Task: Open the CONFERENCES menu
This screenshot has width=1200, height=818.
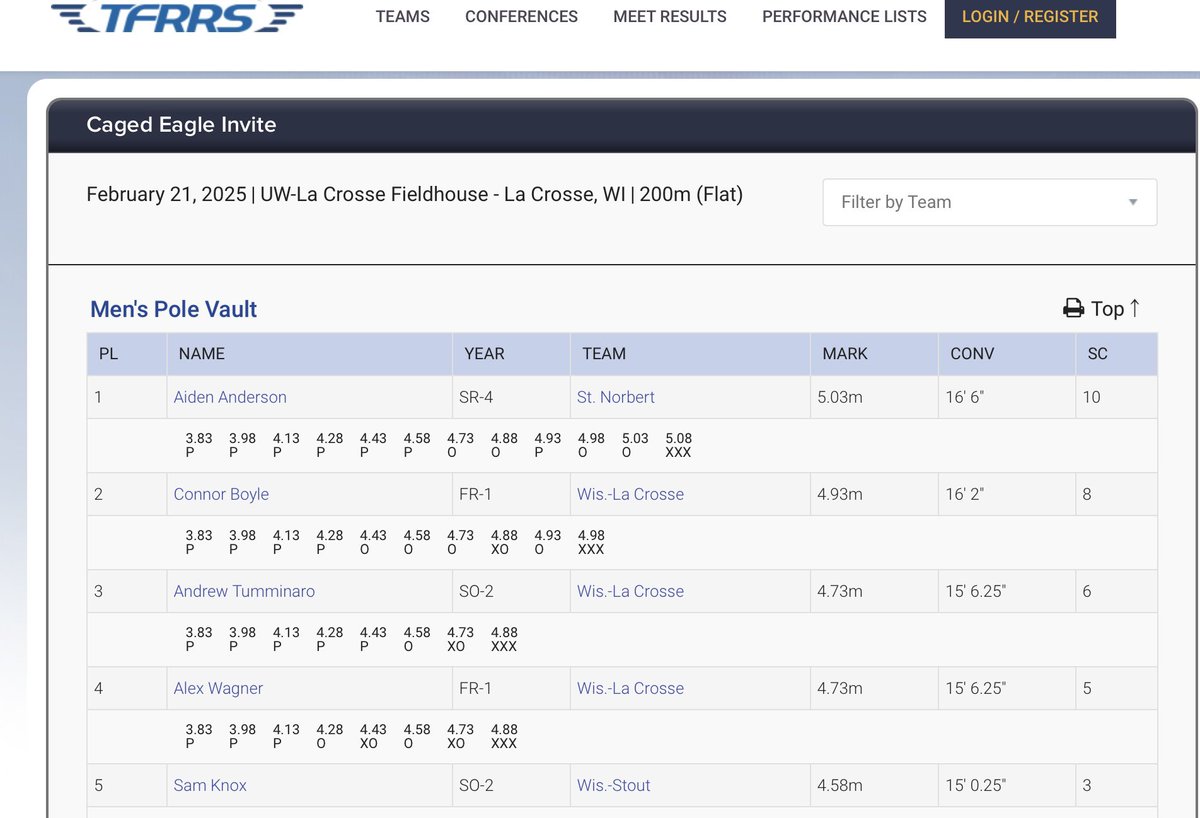Action: click(521, 17)
